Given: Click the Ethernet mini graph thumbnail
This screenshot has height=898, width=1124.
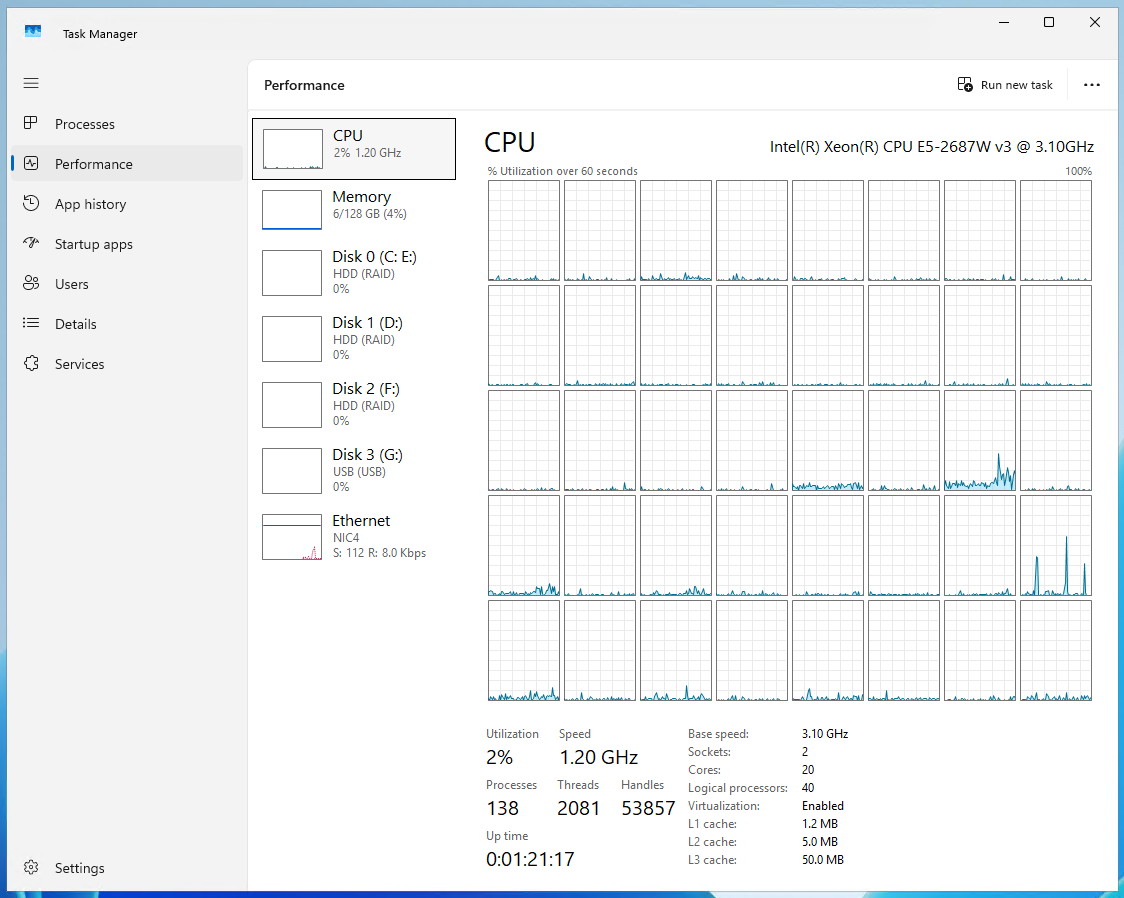Looking at the screenshot, I should 292,537.
